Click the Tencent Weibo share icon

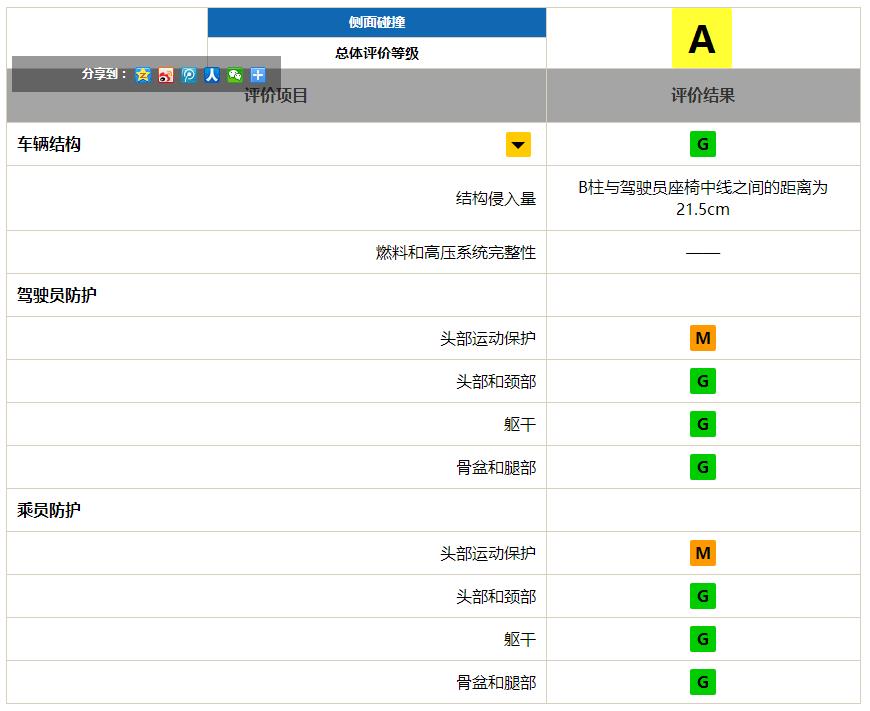[x=189, y=75]
